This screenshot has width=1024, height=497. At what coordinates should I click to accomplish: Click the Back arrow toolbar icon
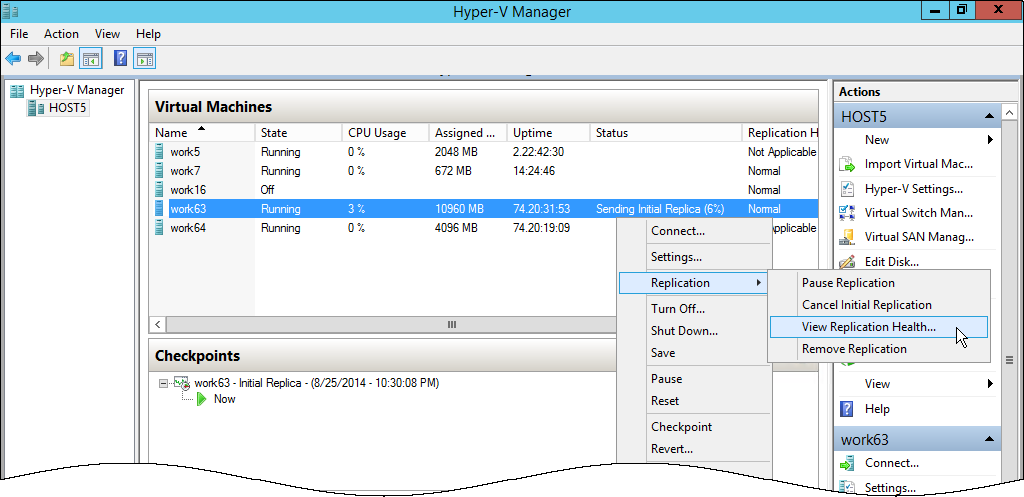coord(14,59)
